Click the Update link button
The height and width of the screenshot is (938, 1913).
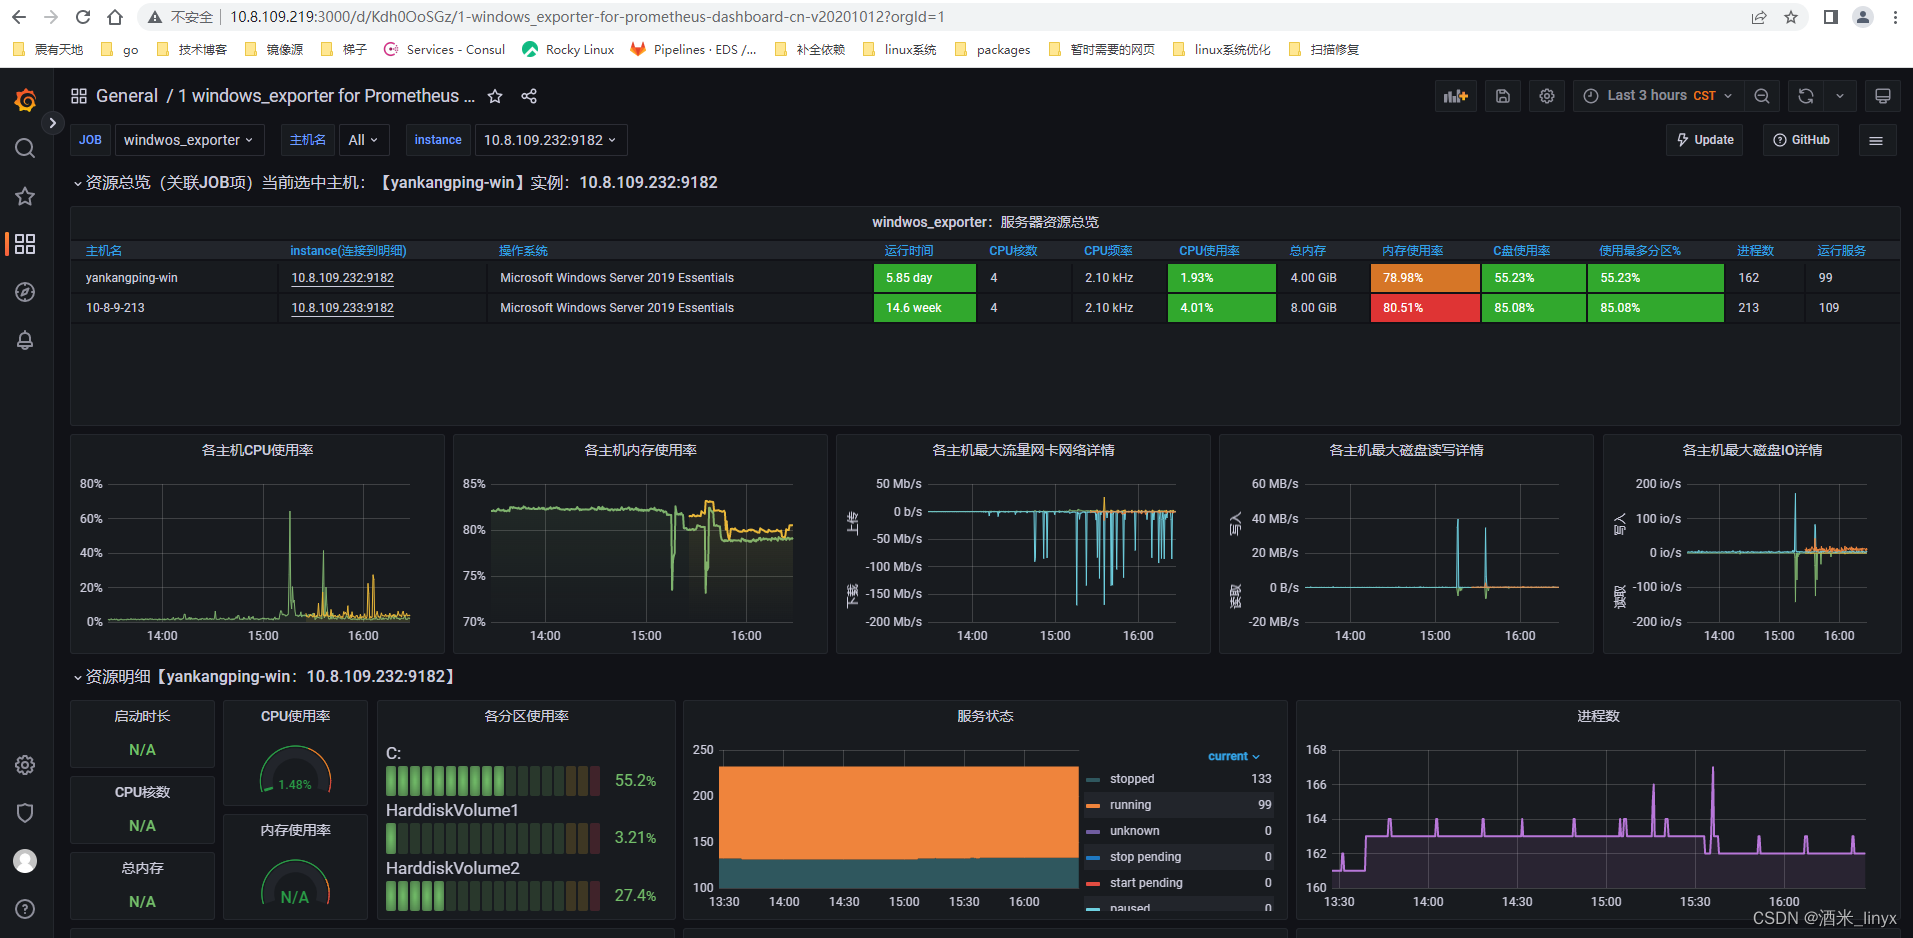(x=1705, y=140)
